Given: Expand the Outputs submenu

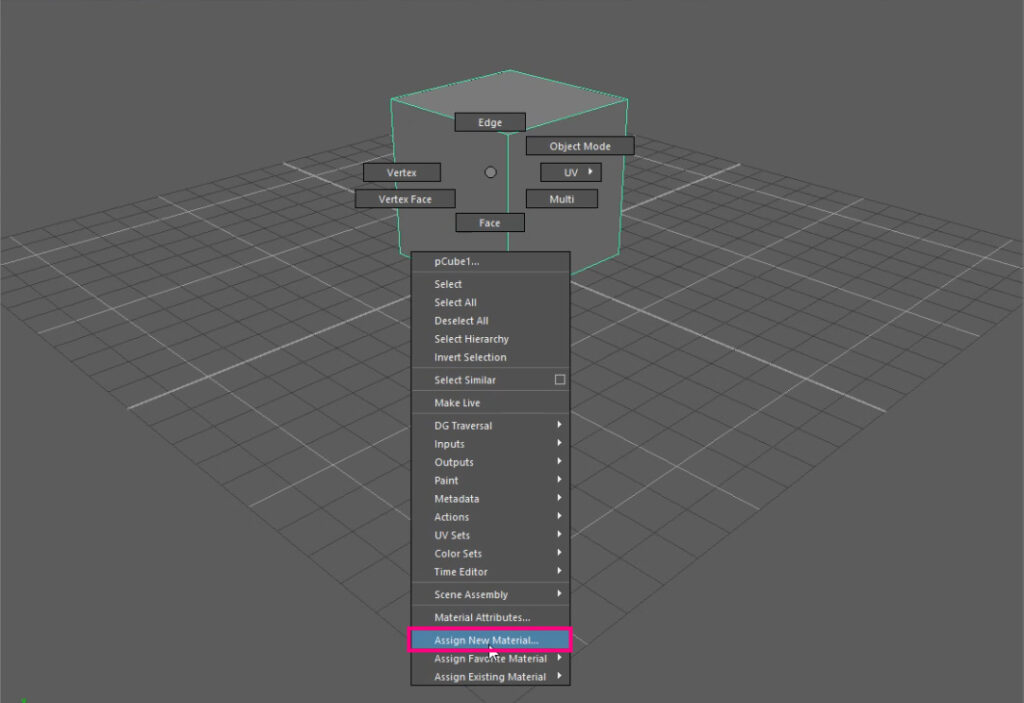Looking at the screenshot, I should point(490,463).
